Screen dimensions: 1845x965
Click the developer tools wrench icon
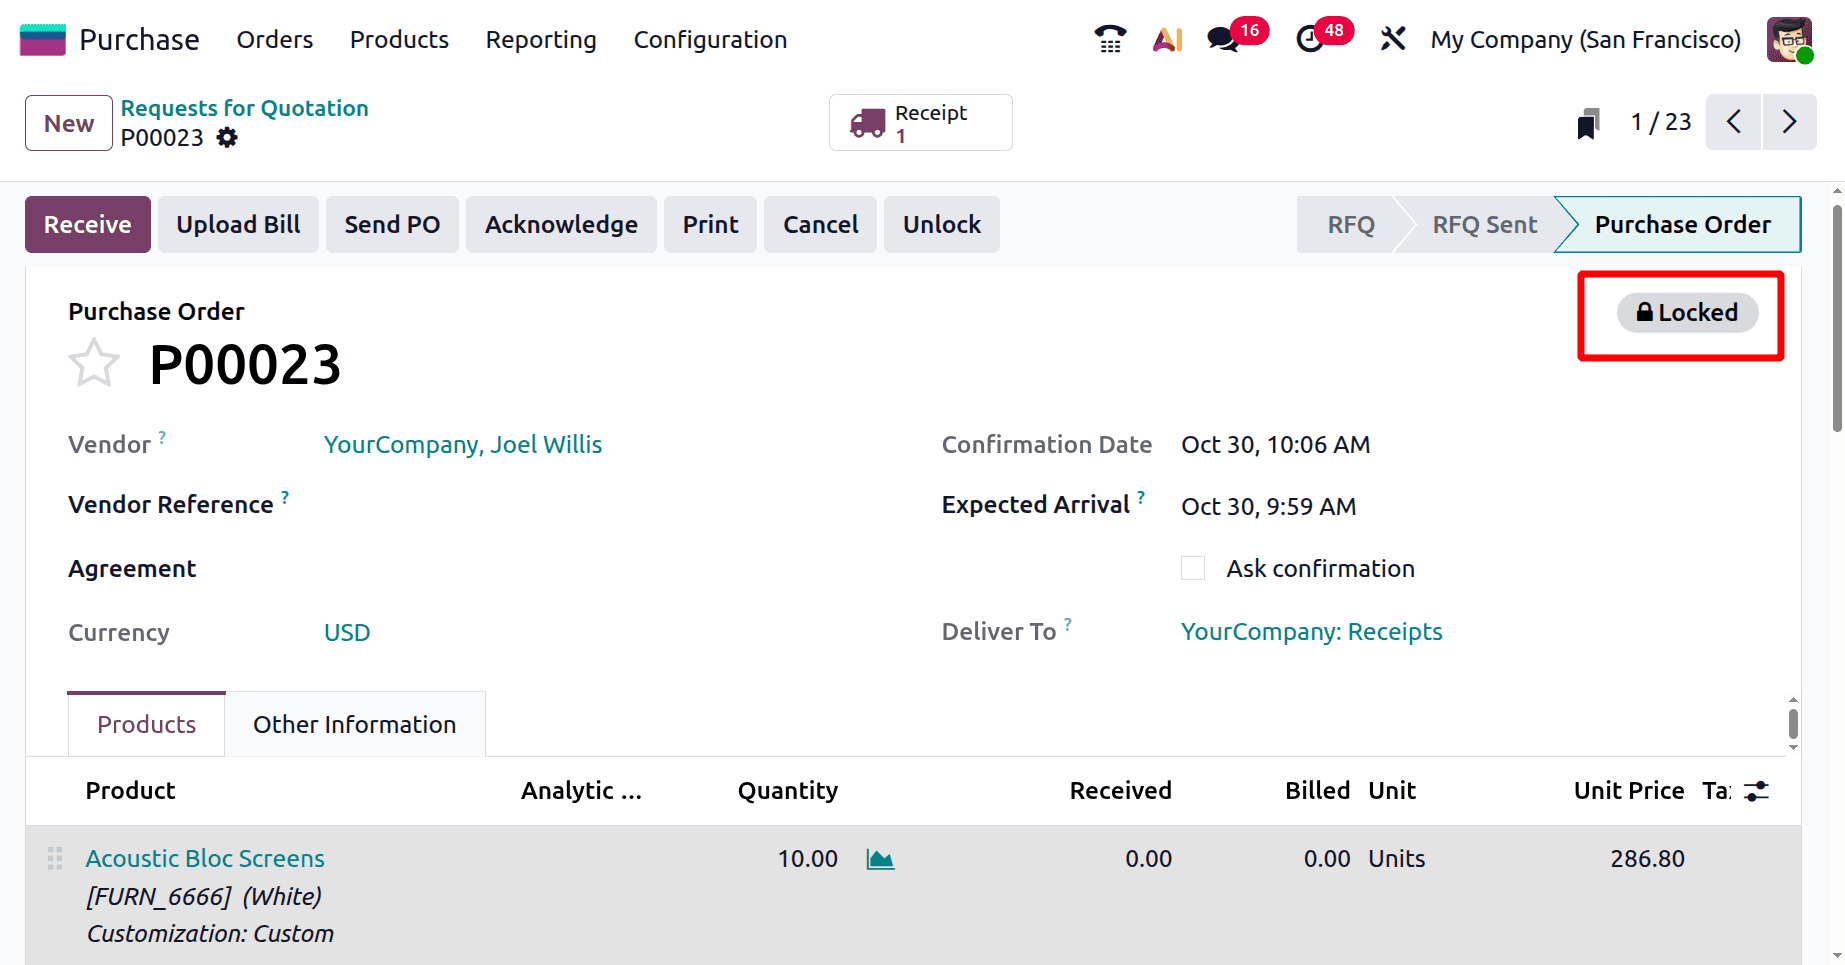point(1392,39)
